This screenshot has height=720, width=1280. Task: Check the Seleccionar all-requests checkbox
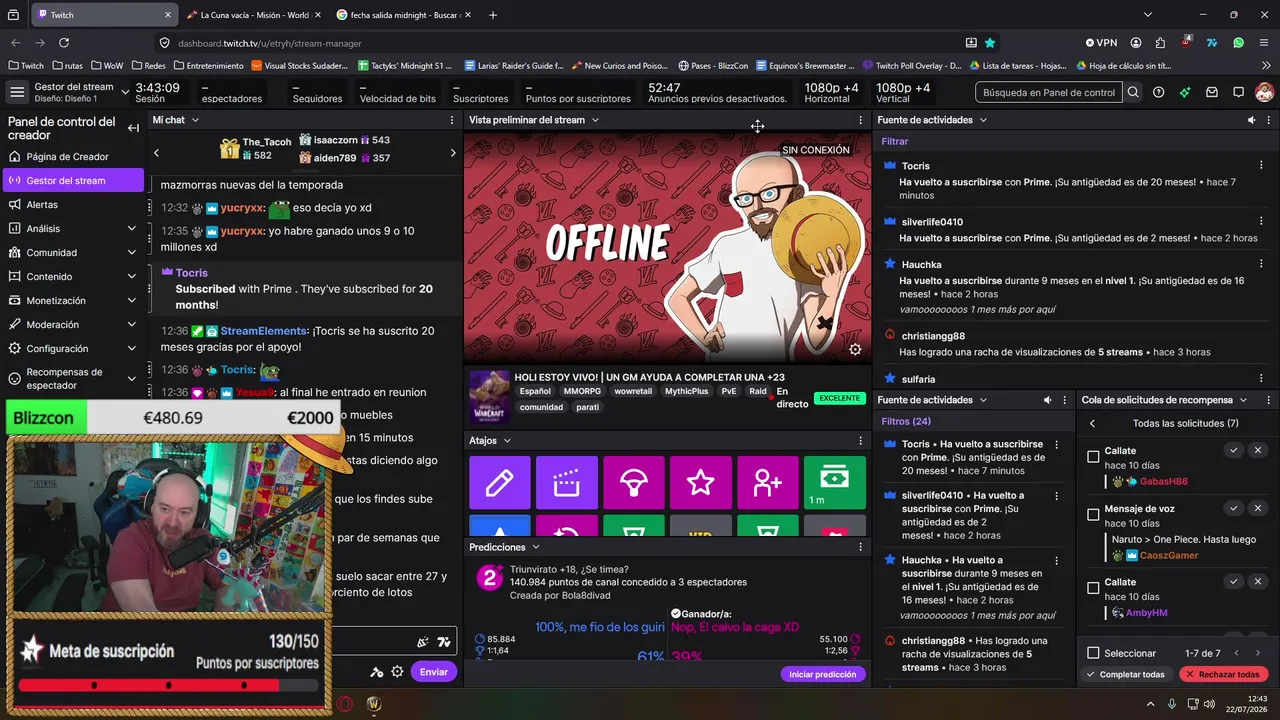(1093, 653)
